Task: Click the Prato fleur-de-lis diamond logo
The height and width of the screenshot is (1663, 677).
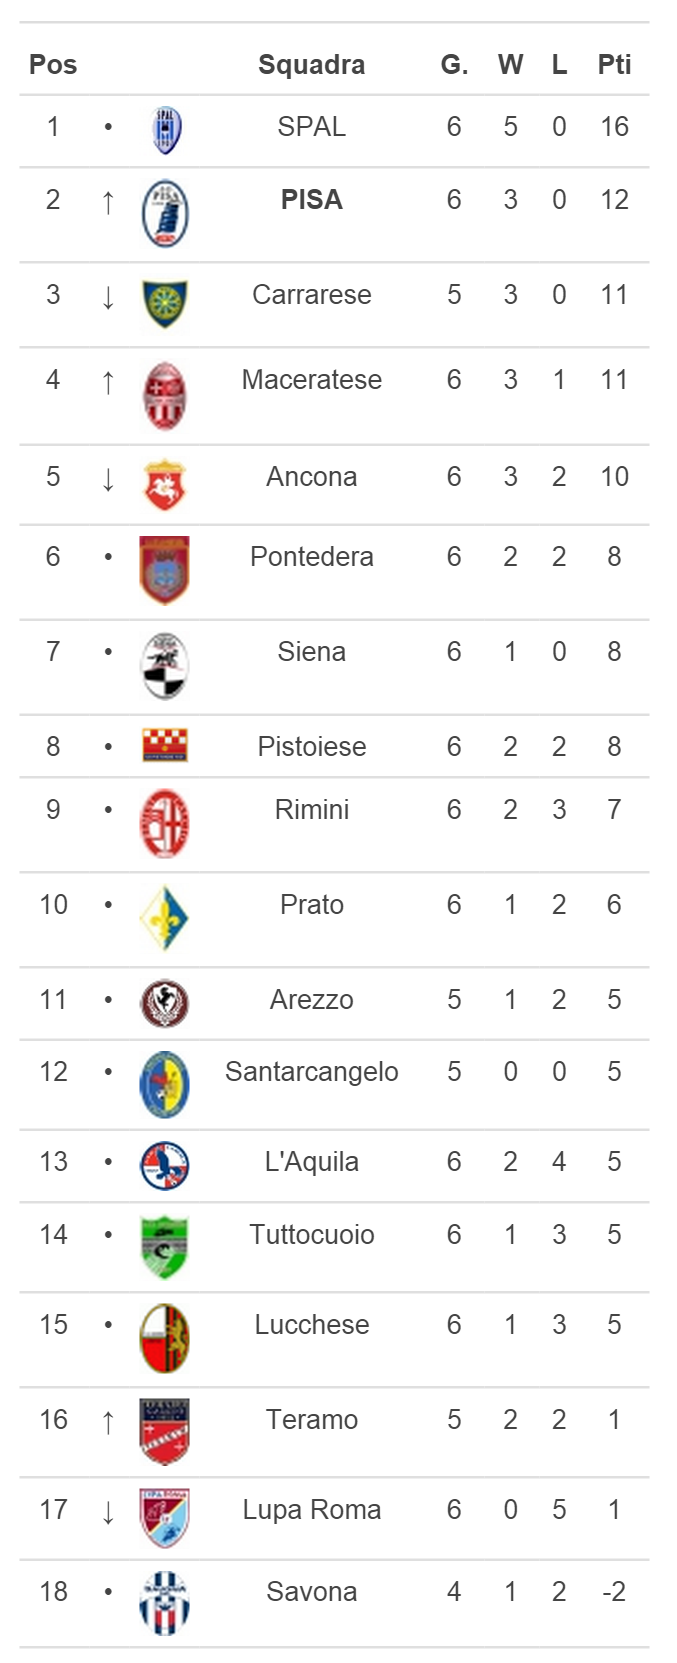Action: [165, 919]
